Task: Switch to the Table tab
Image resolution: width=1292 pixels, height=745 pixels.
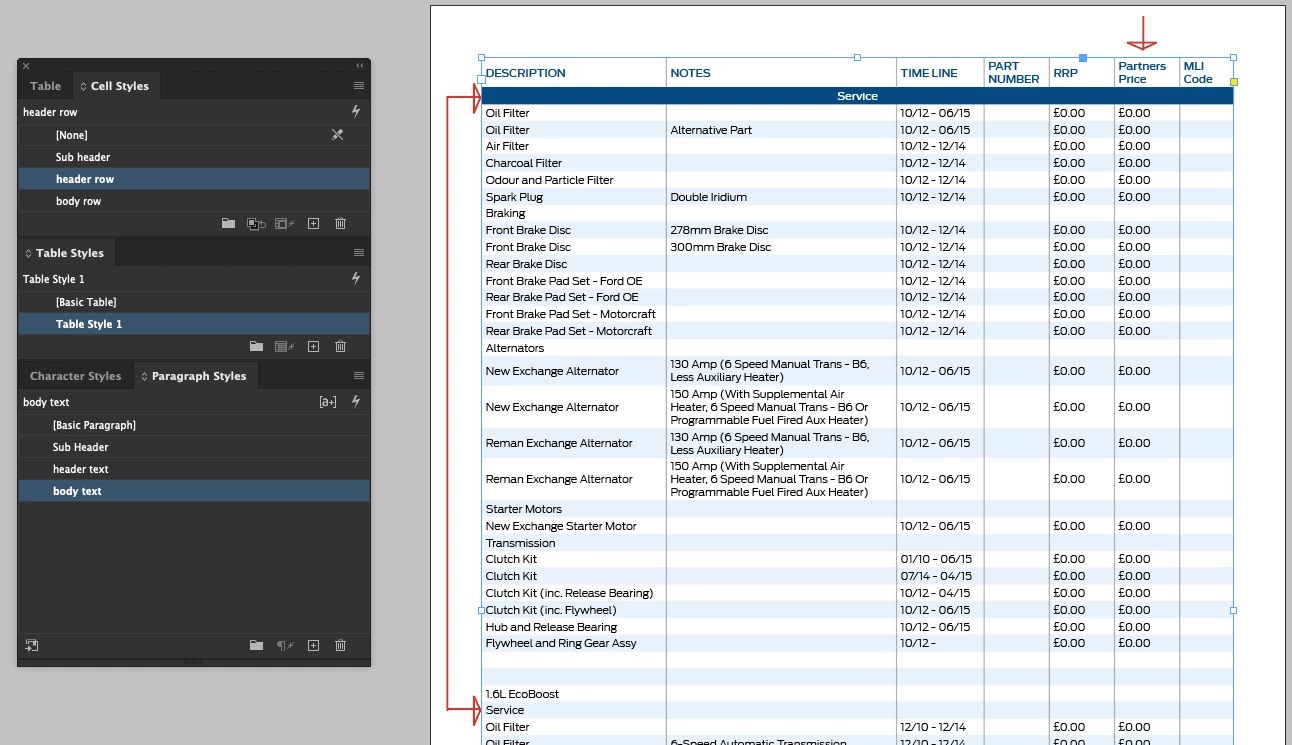Action: 45,86
